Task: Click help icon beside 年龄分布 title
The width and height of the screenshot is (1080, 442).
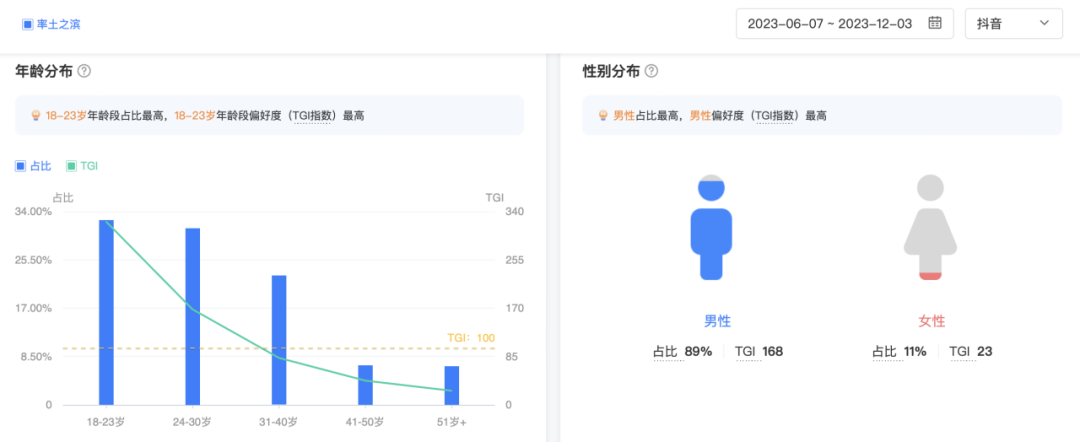Action: pos(85,71)
